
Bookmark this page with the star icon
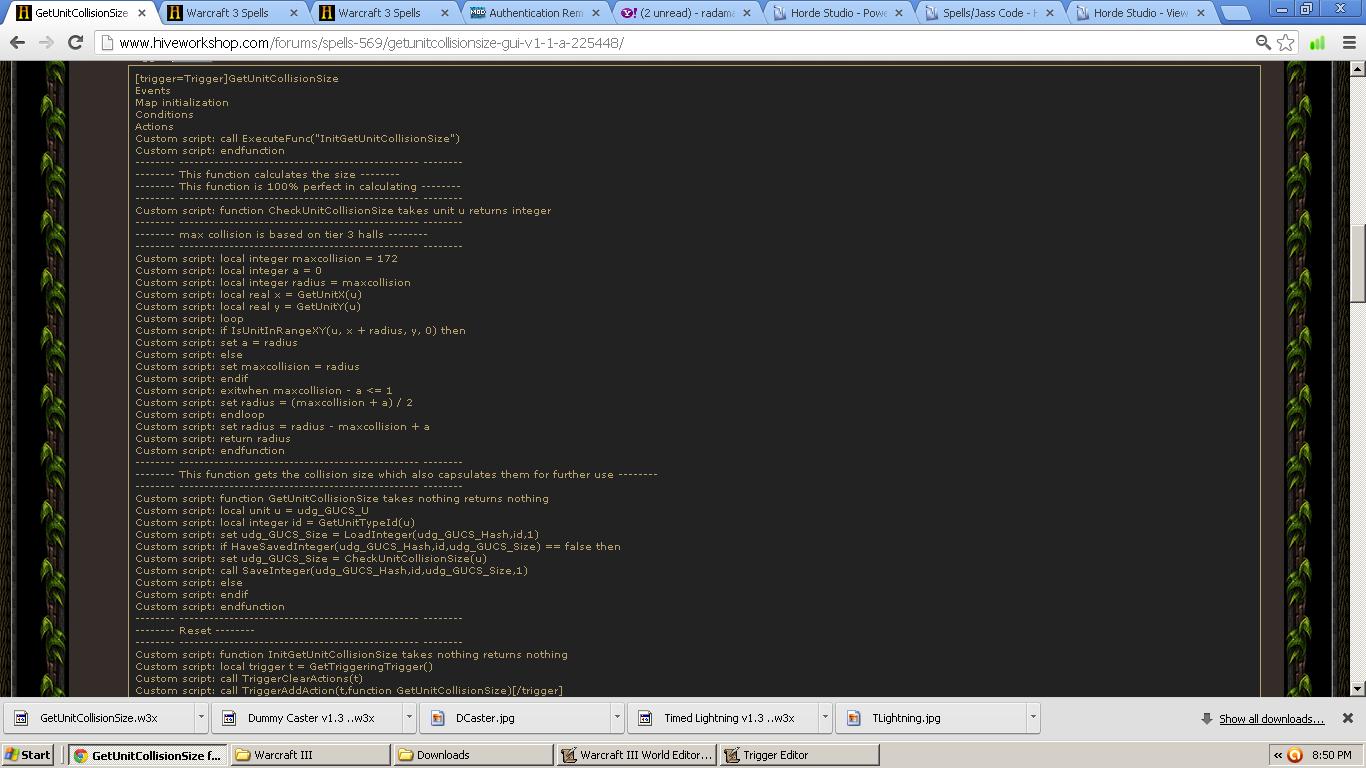pyautogui.click(x=1286, y=43)
